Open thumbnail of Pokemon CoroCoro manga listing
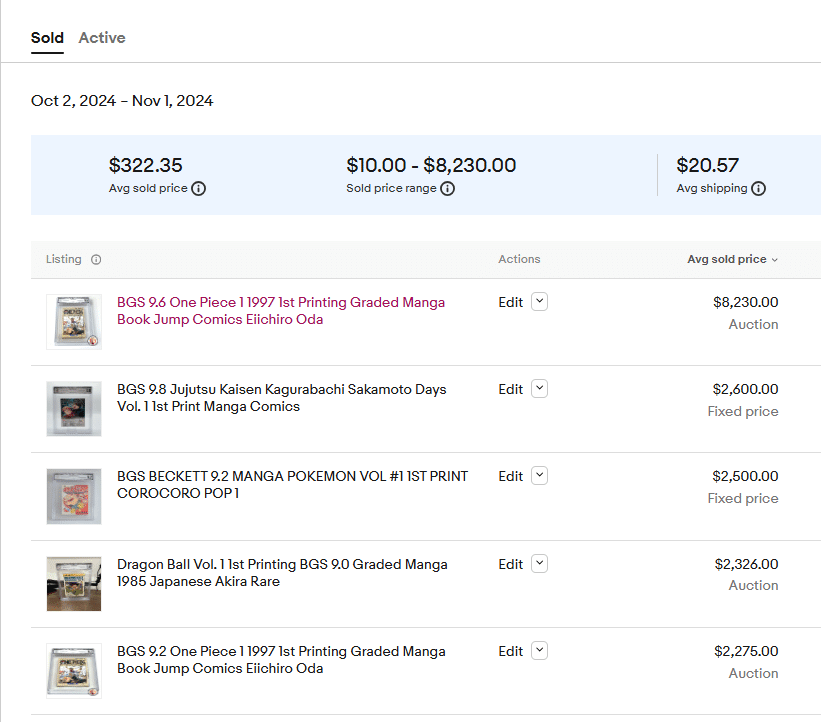This screenshot has height=722, width=821. (x=74, y=496)
